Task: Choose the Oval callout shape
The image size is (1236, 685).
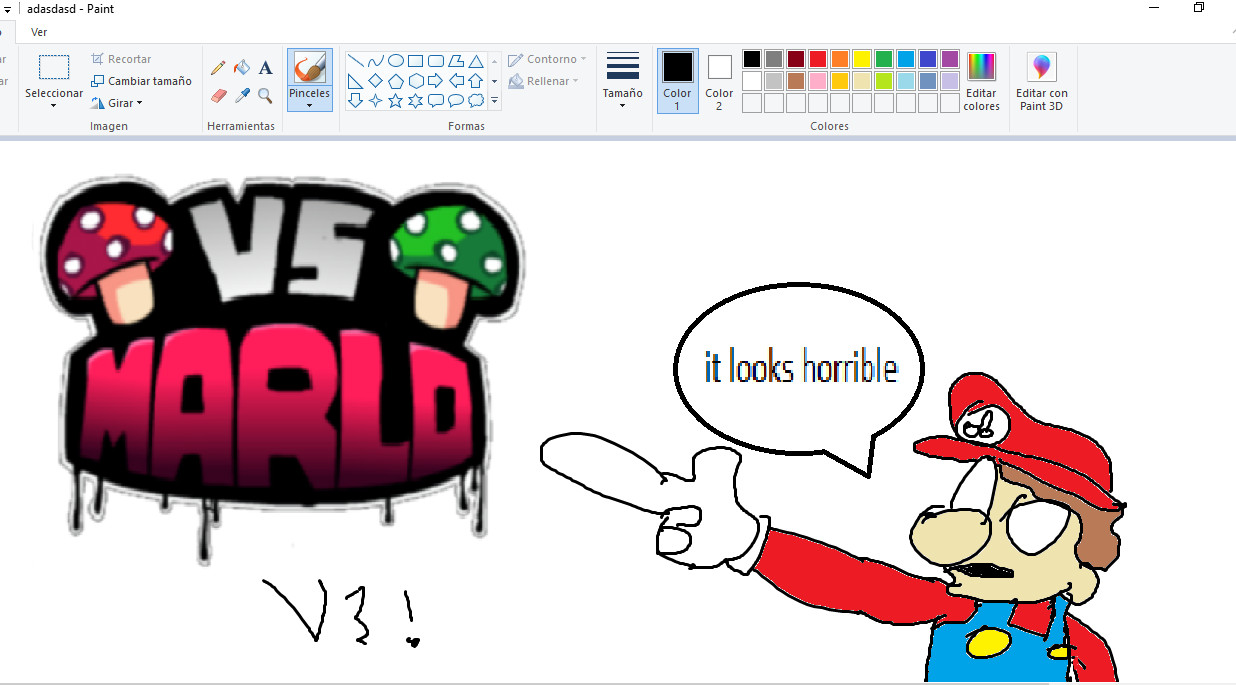Action: tap(455, 100)
